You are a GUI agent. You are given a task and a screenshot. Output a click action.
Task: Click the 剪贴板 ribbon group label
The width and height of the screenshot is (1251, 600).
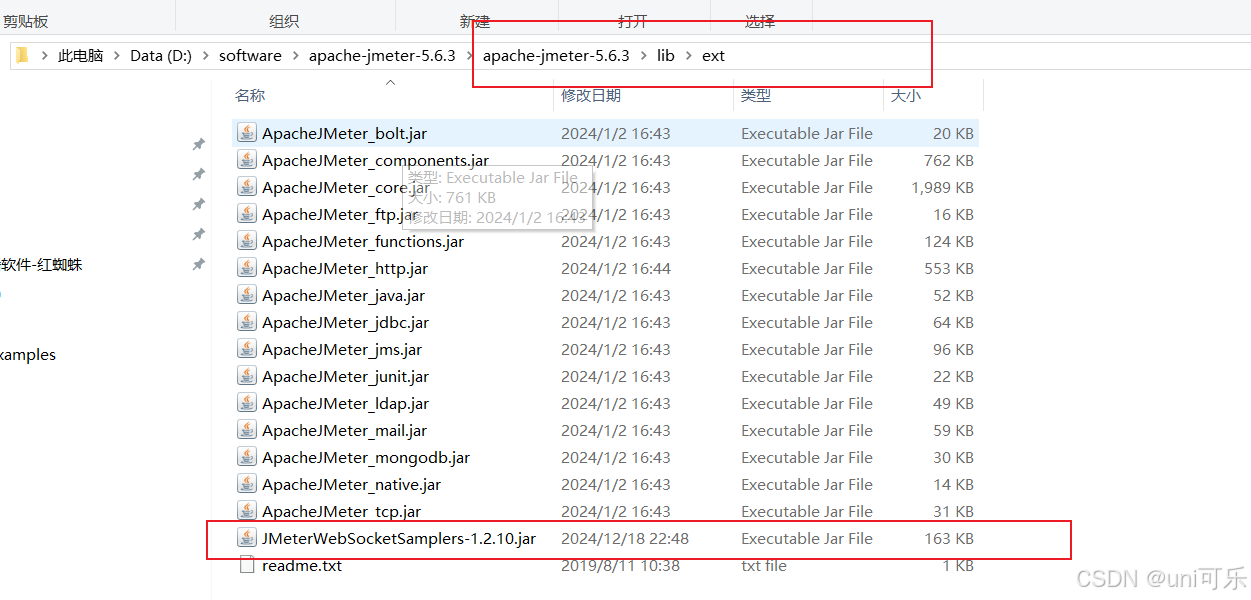(x=25, y=21)
